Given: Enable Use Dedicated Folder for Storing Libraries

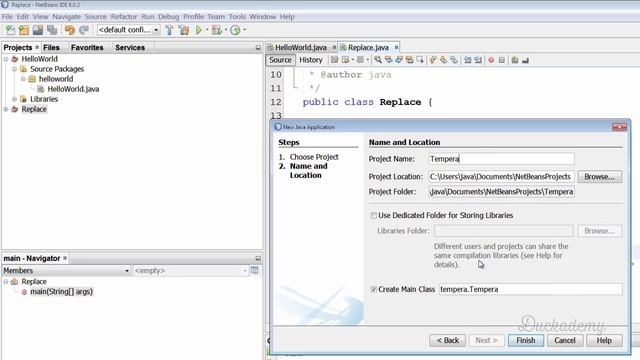Looking at the screenshot, I should [x=373, y=215].
